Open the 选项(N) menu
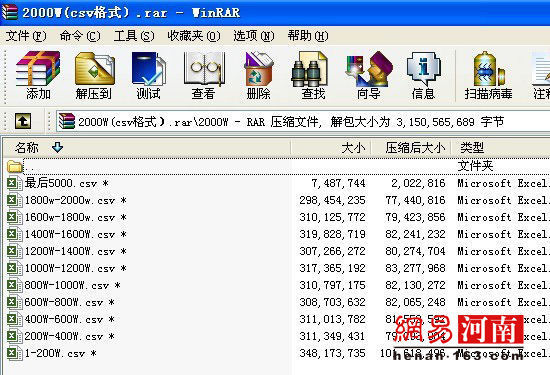550x375 pixels. pos(254,36)
